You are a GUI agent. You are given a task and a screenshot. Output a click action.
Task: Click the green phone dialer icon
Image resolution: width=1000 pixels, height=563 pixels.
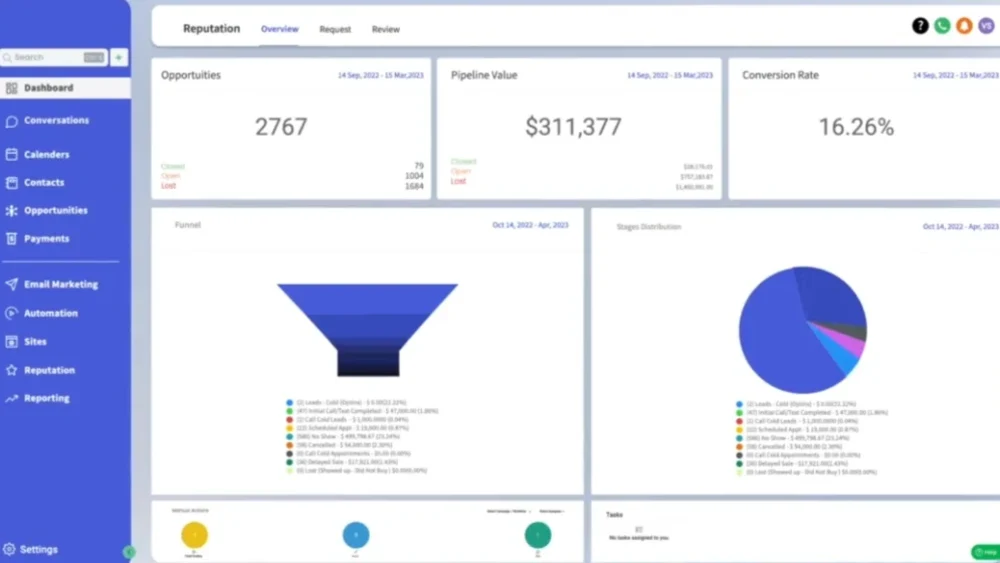(942, 26)
